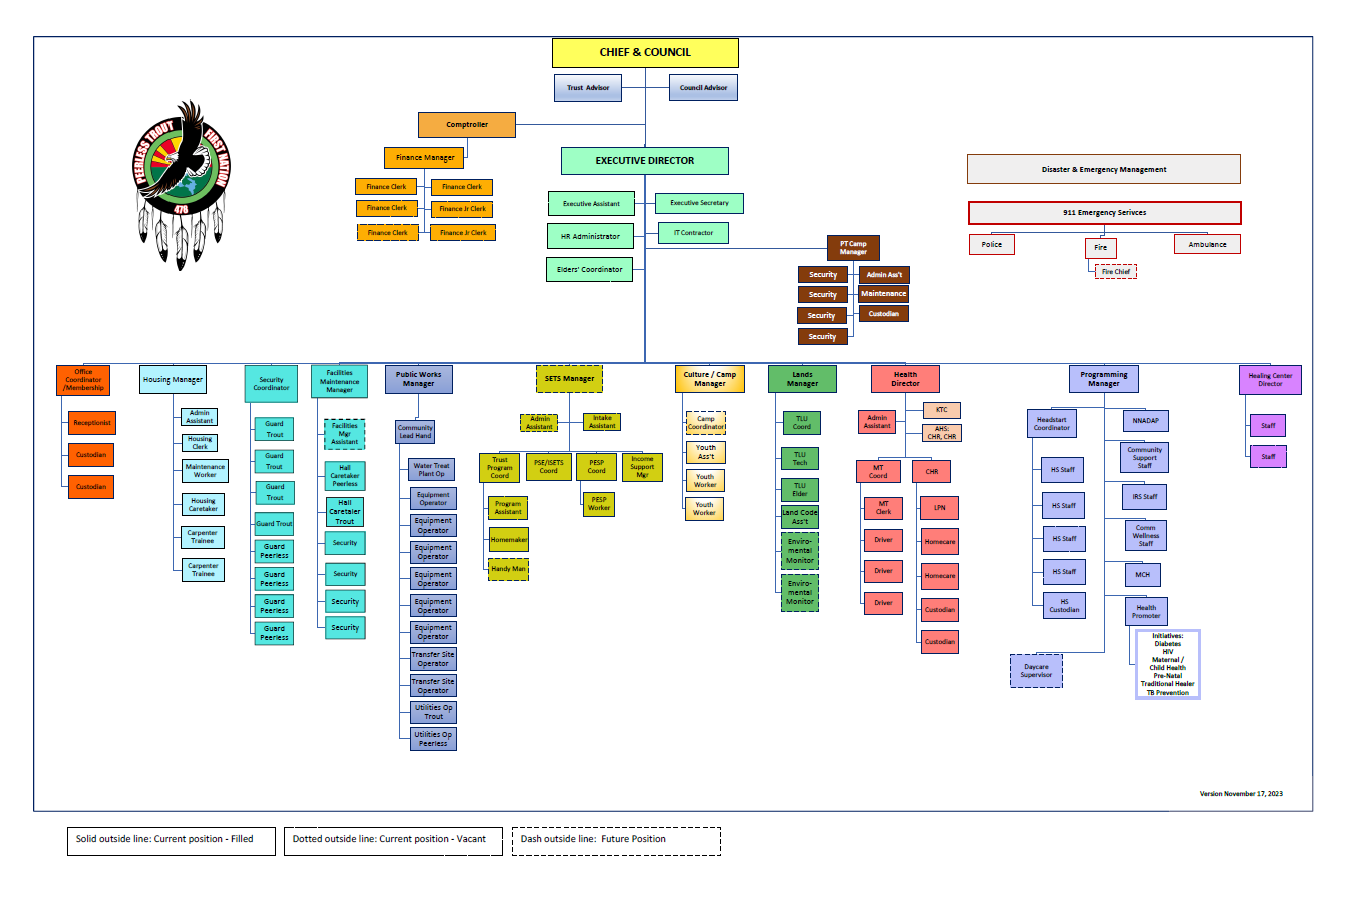Select the Council Advisor box
Viewport: 1348px width, 898px height.
tap(703, 88)
